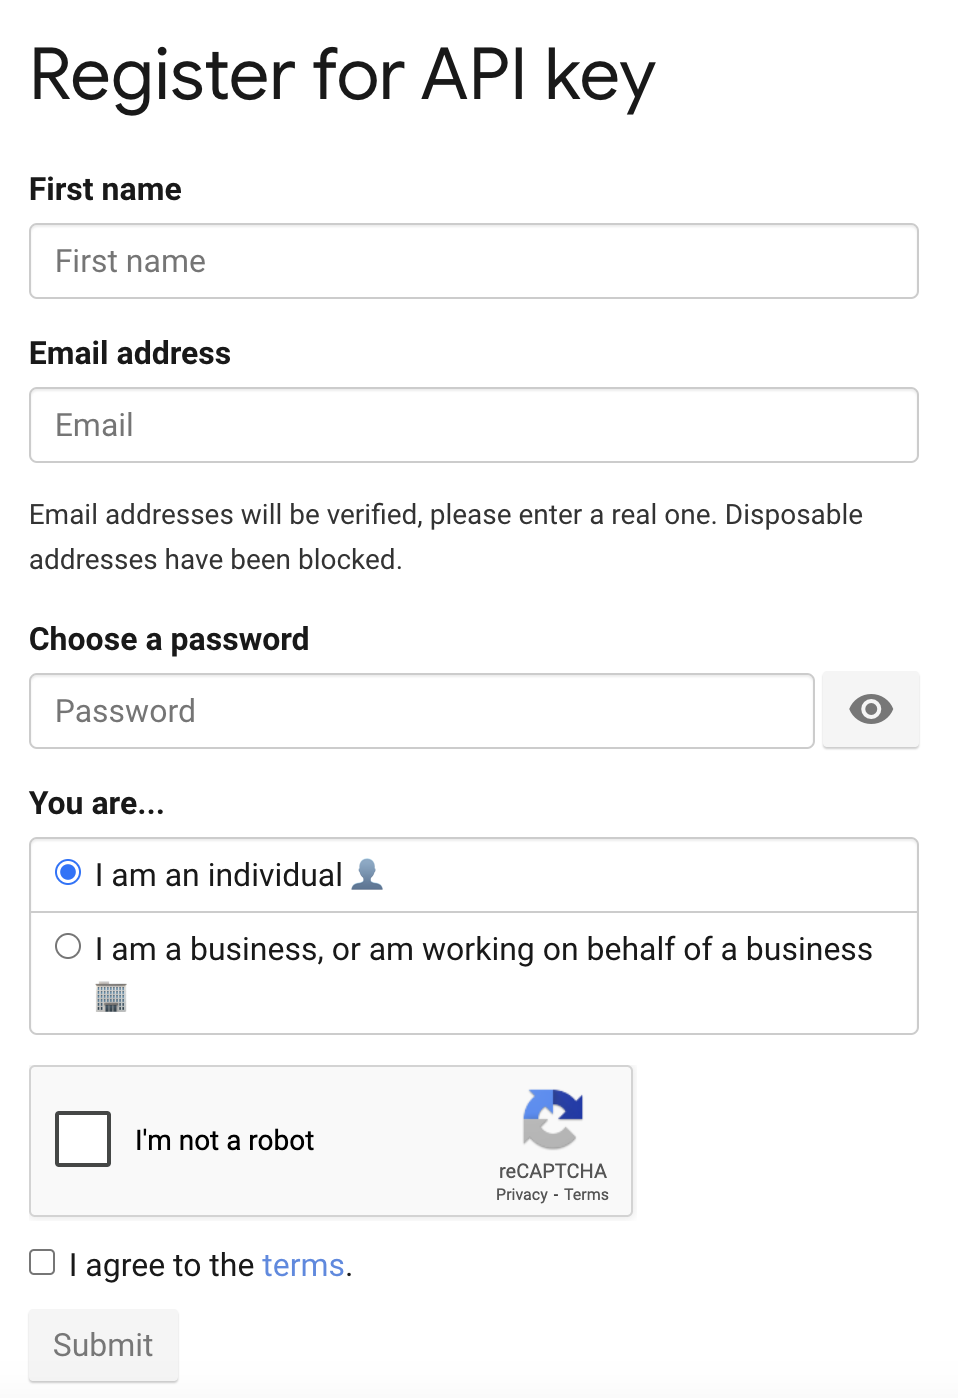Open reCAPTCHA Terms link

point(586,1195)
